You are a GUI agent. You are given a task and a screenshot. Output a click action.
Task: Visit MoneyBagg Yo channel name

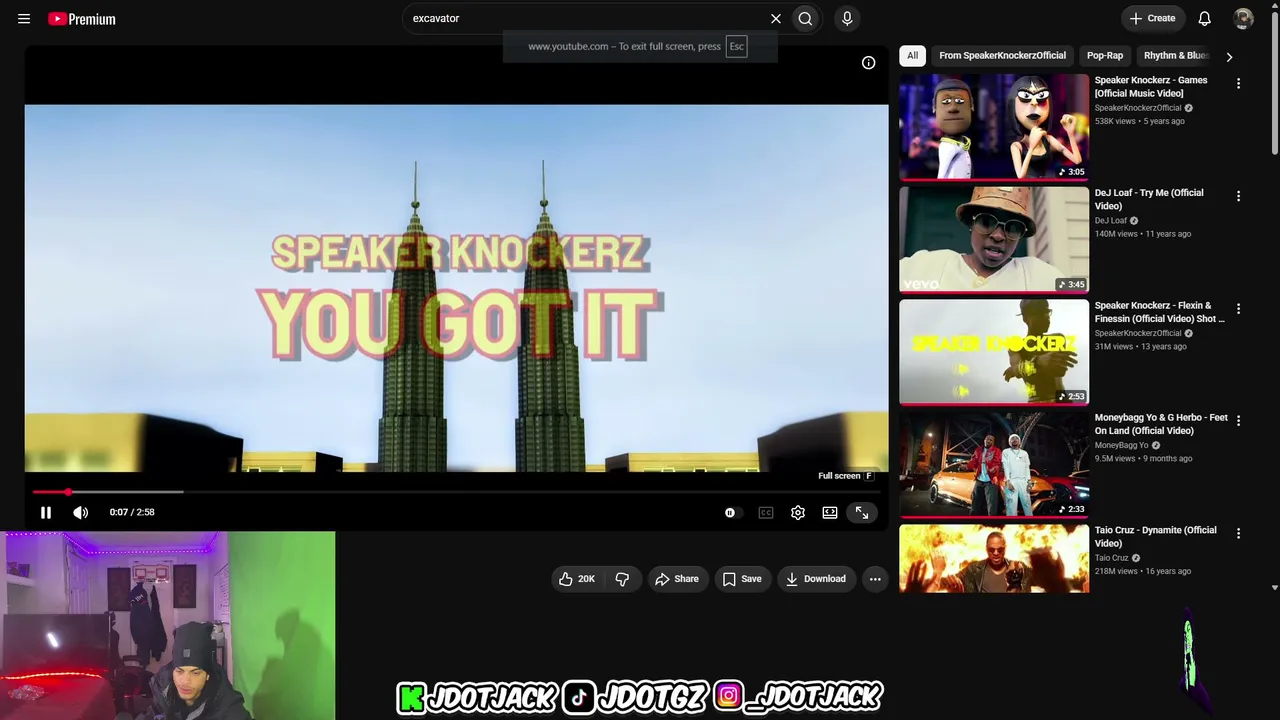1121,446
